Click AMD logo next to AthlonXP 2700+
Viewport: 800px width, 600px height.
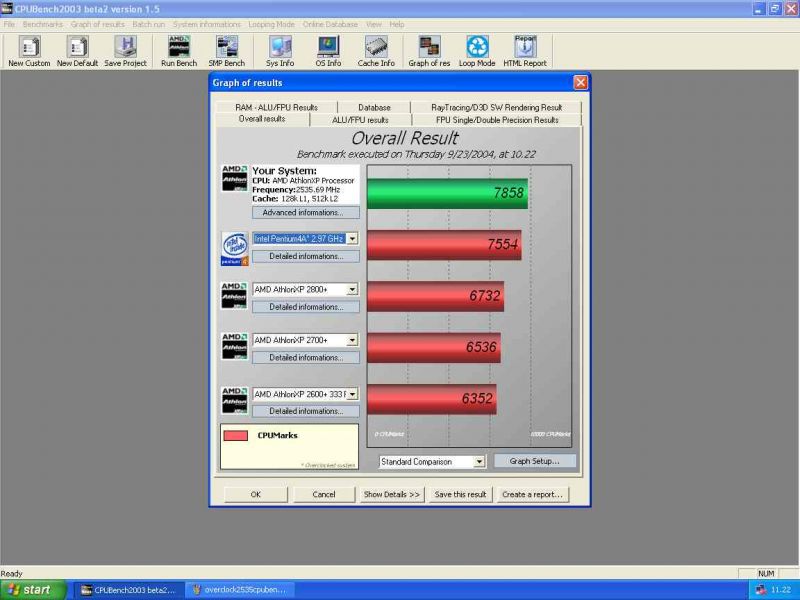click(x=234, y=346)
